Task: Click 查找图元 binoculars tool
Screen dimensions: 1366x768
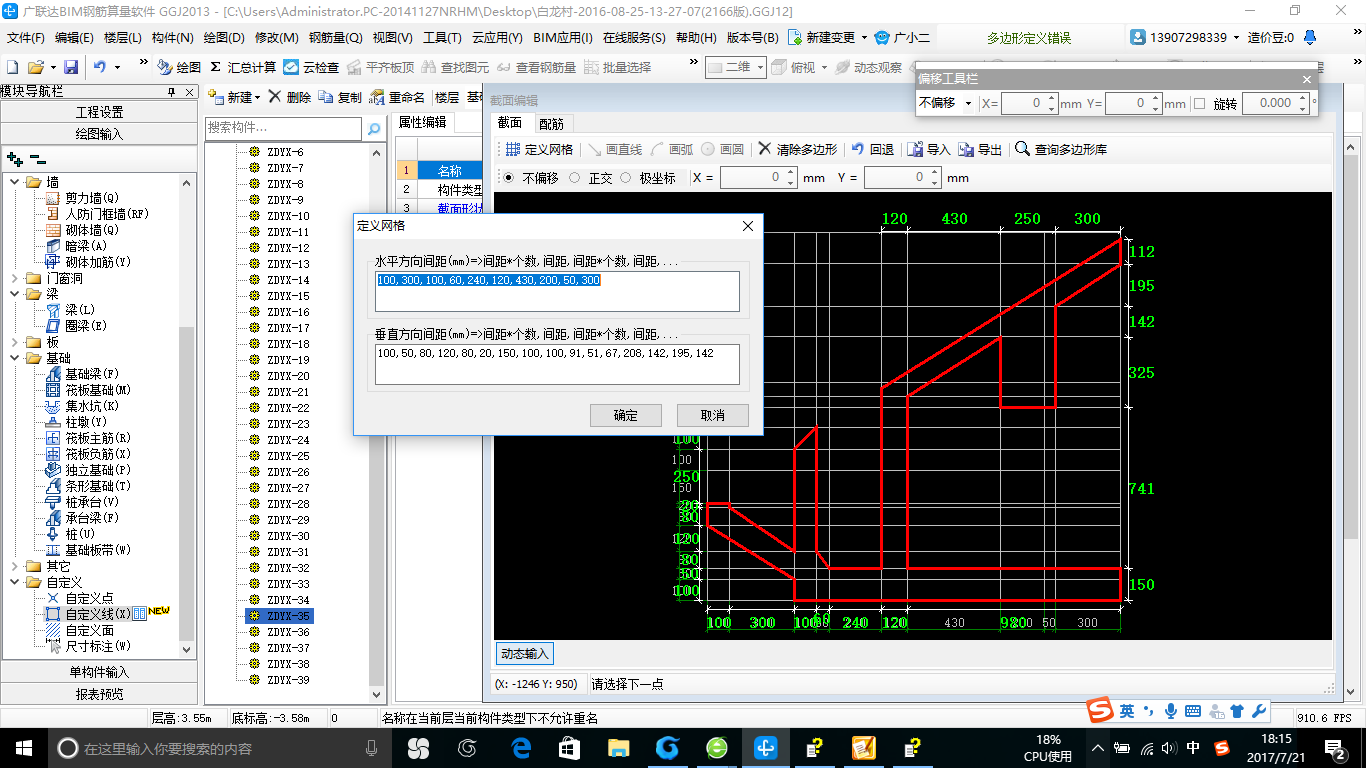Action: point(455,67)
